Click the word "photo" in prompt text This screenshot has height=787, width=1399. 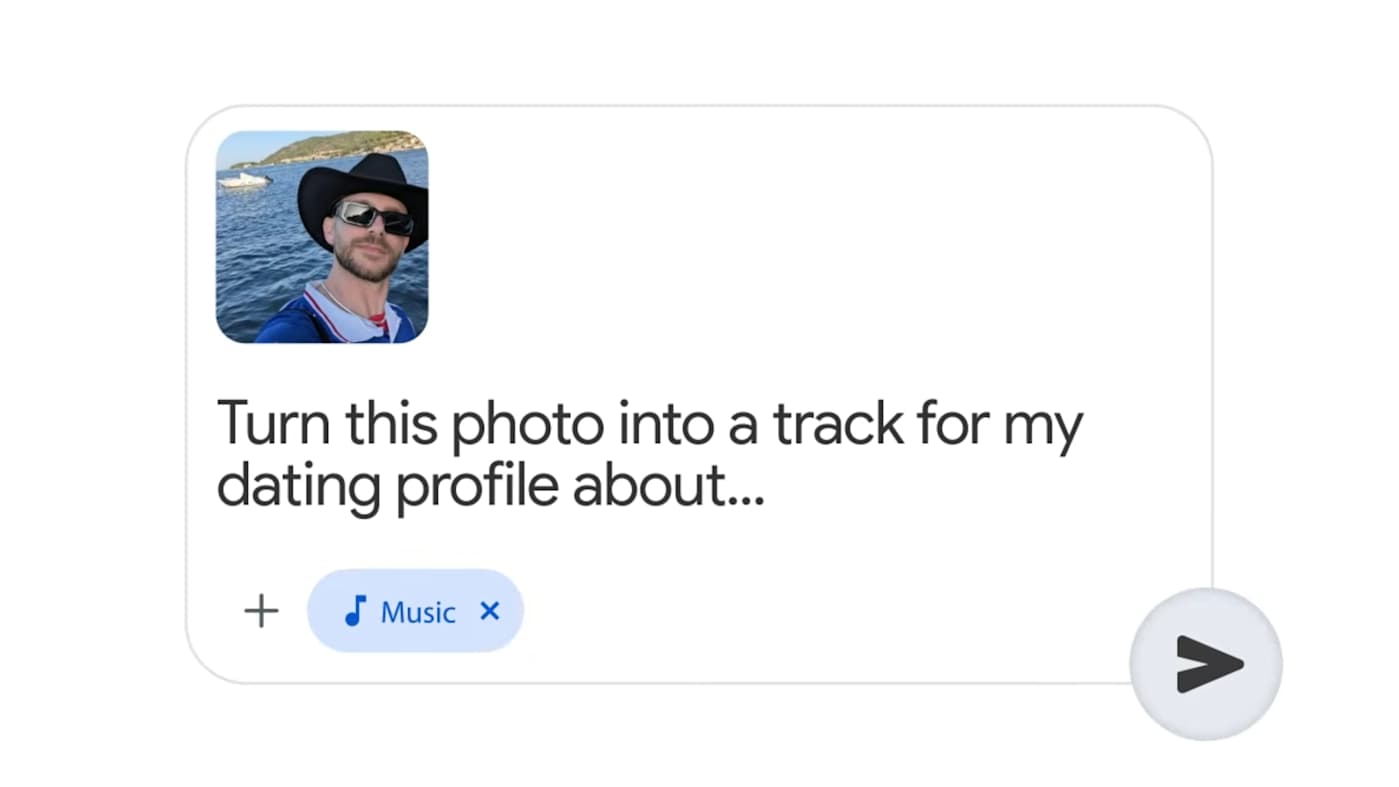click(527, 423)
